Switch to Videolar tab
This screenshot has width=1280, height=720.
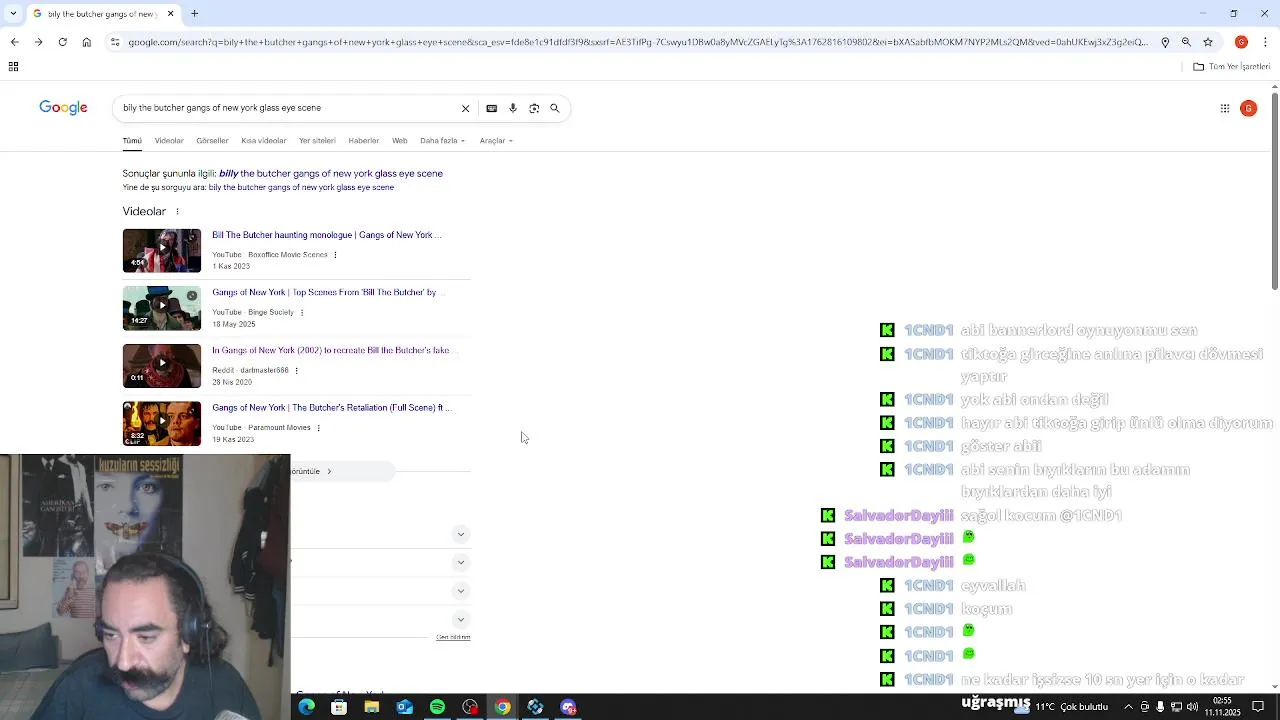coord(169,141)
